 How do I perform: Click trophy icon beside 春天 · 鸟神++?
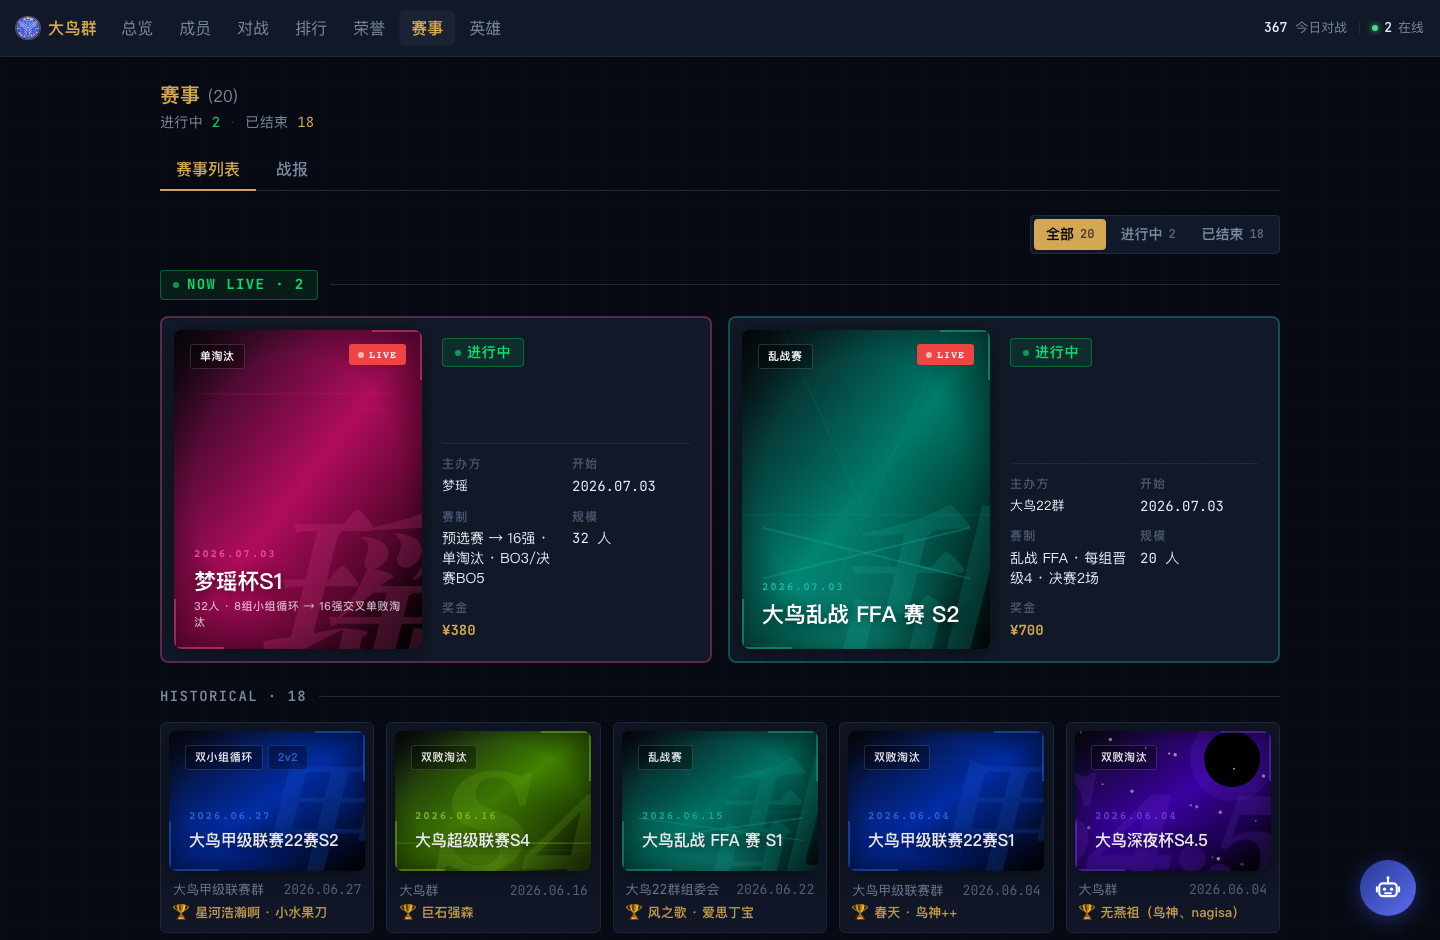tap(860, 912)
